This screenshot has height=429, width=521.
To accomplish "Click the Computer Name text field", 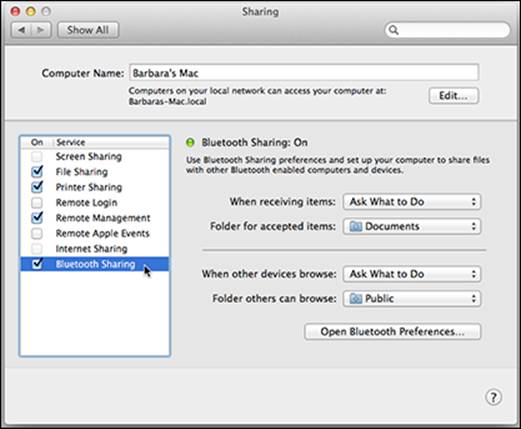I will 304,73.
